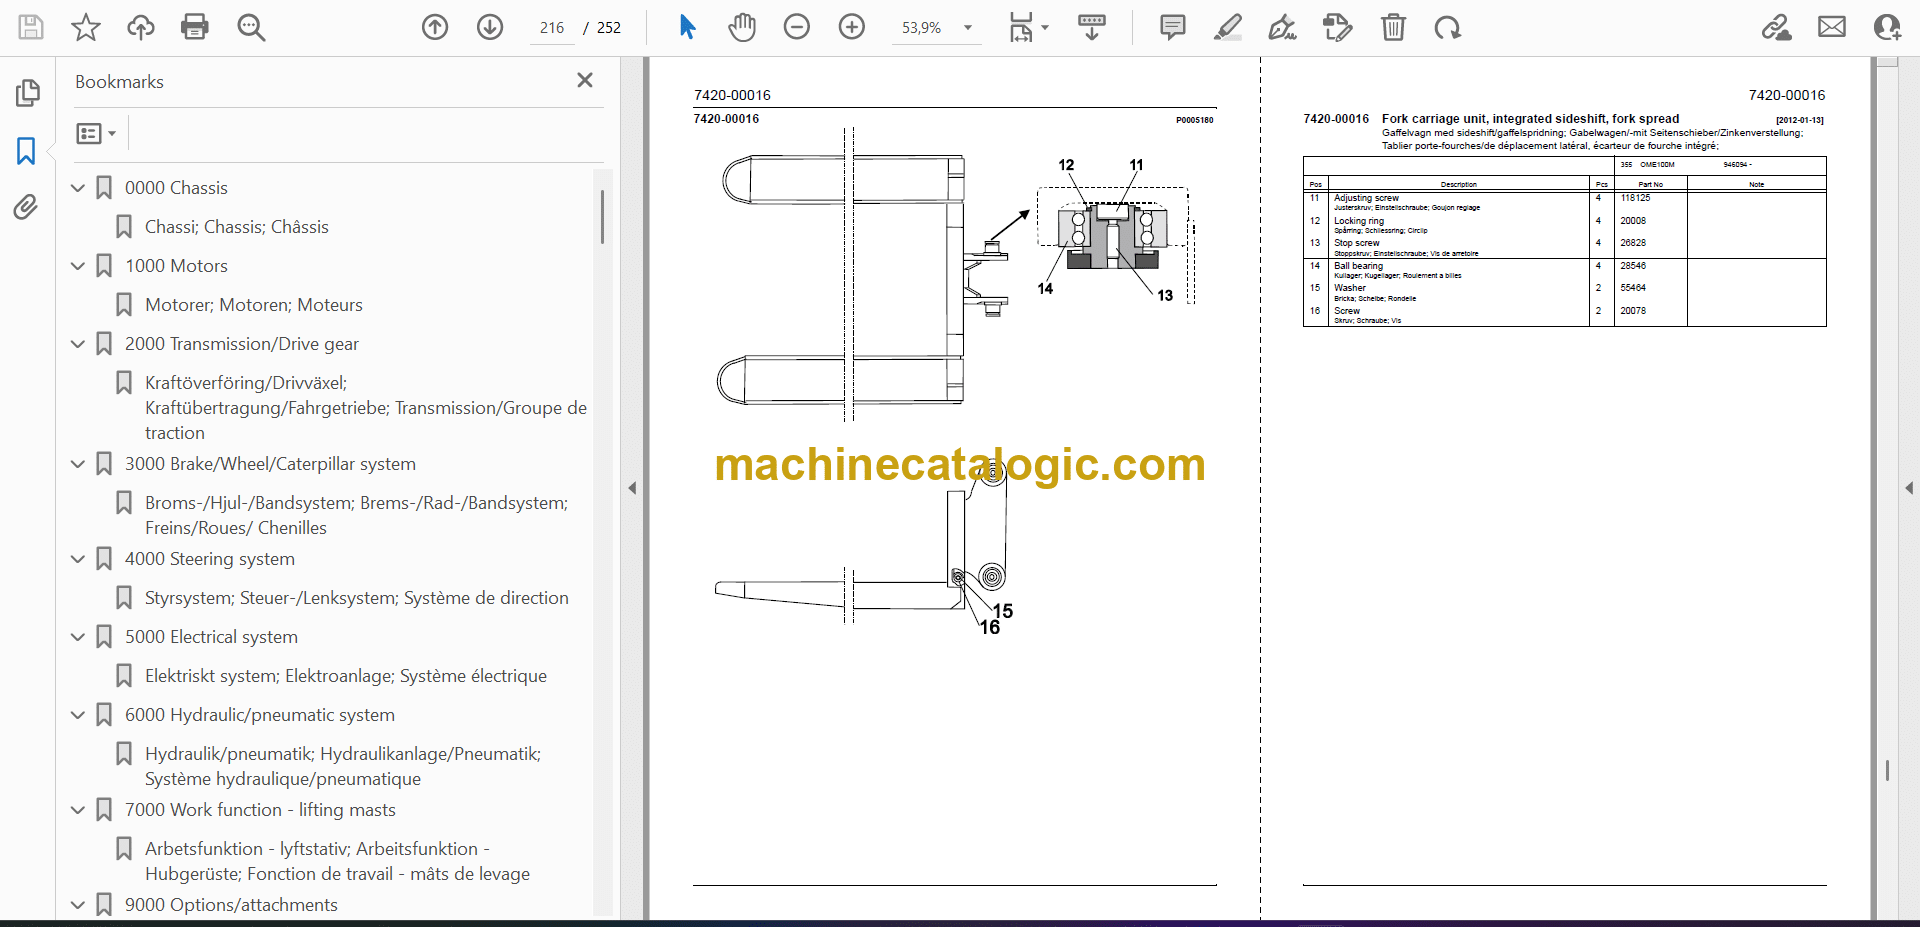Close the Bookmarks panel
Viewport: 1920px width, 927px height.
585,80
